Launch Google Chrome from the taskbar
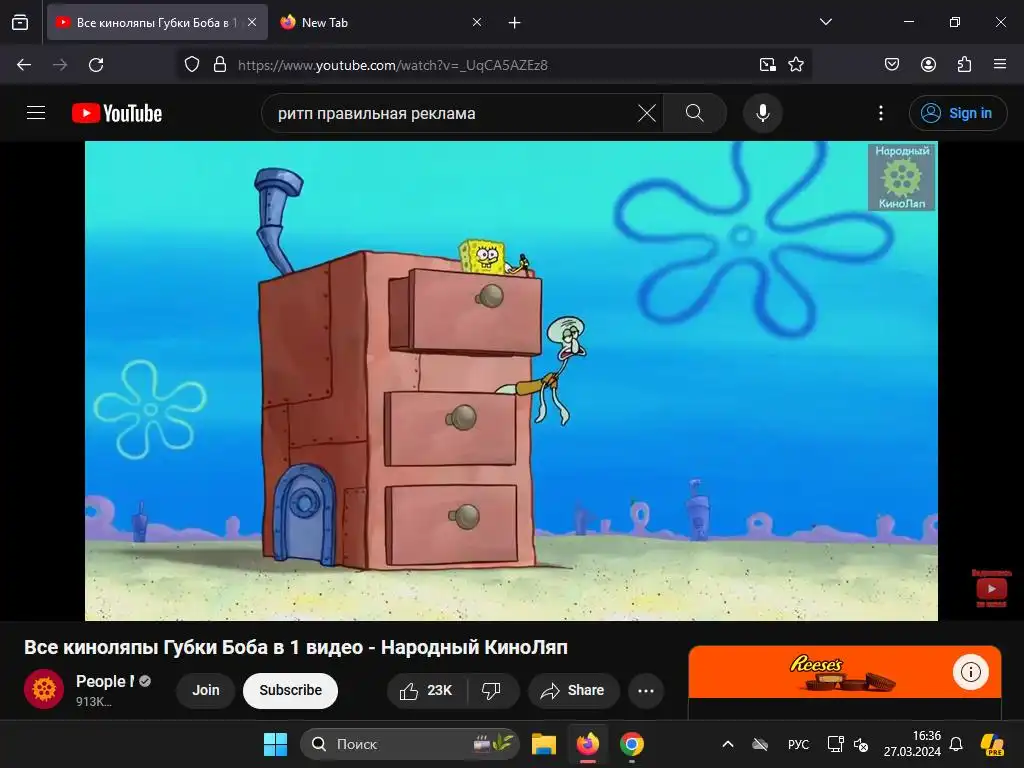 click(632, 744)
